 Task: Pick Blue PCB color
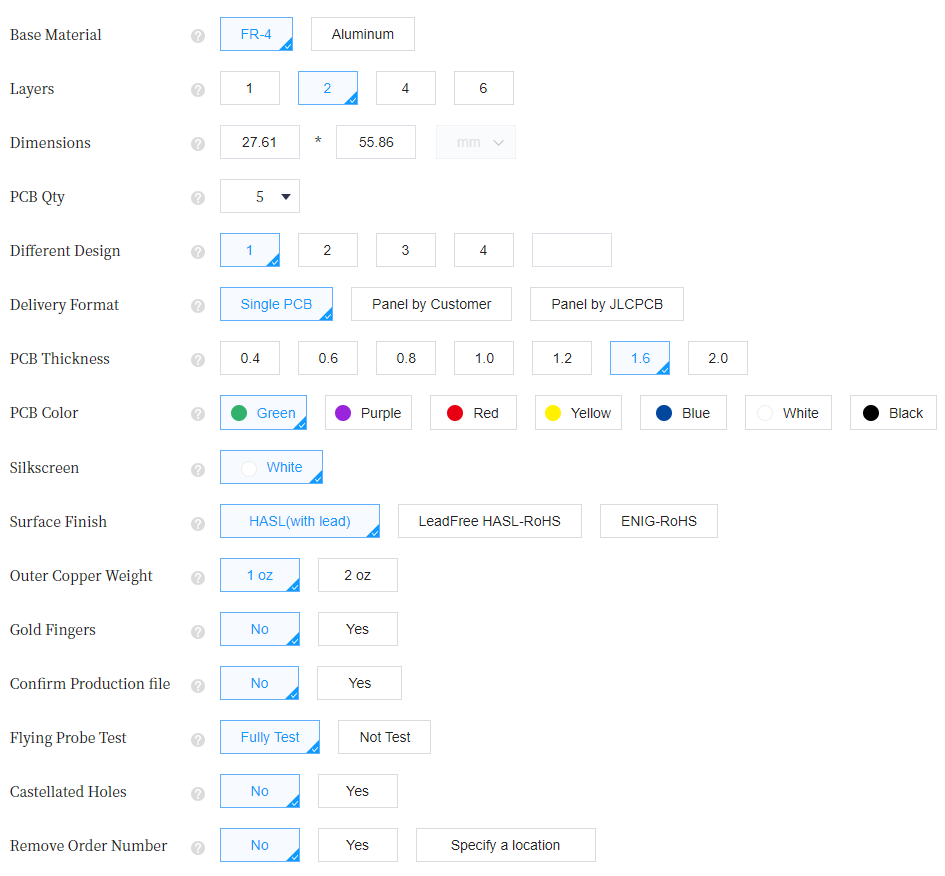pyautogui.click(x=683, y=413)
